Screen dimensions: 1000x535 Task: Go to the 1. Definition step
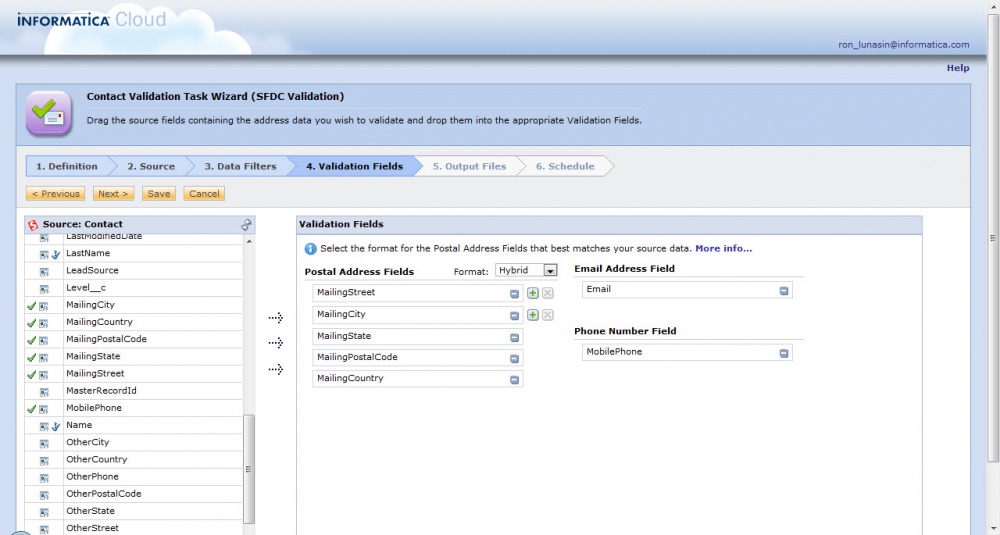pyautogui.click(x=66, y=166)
